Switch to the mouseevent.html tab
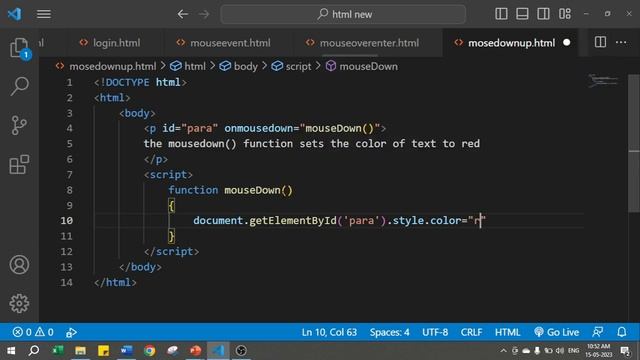640x360 pixels. (224, 43)
